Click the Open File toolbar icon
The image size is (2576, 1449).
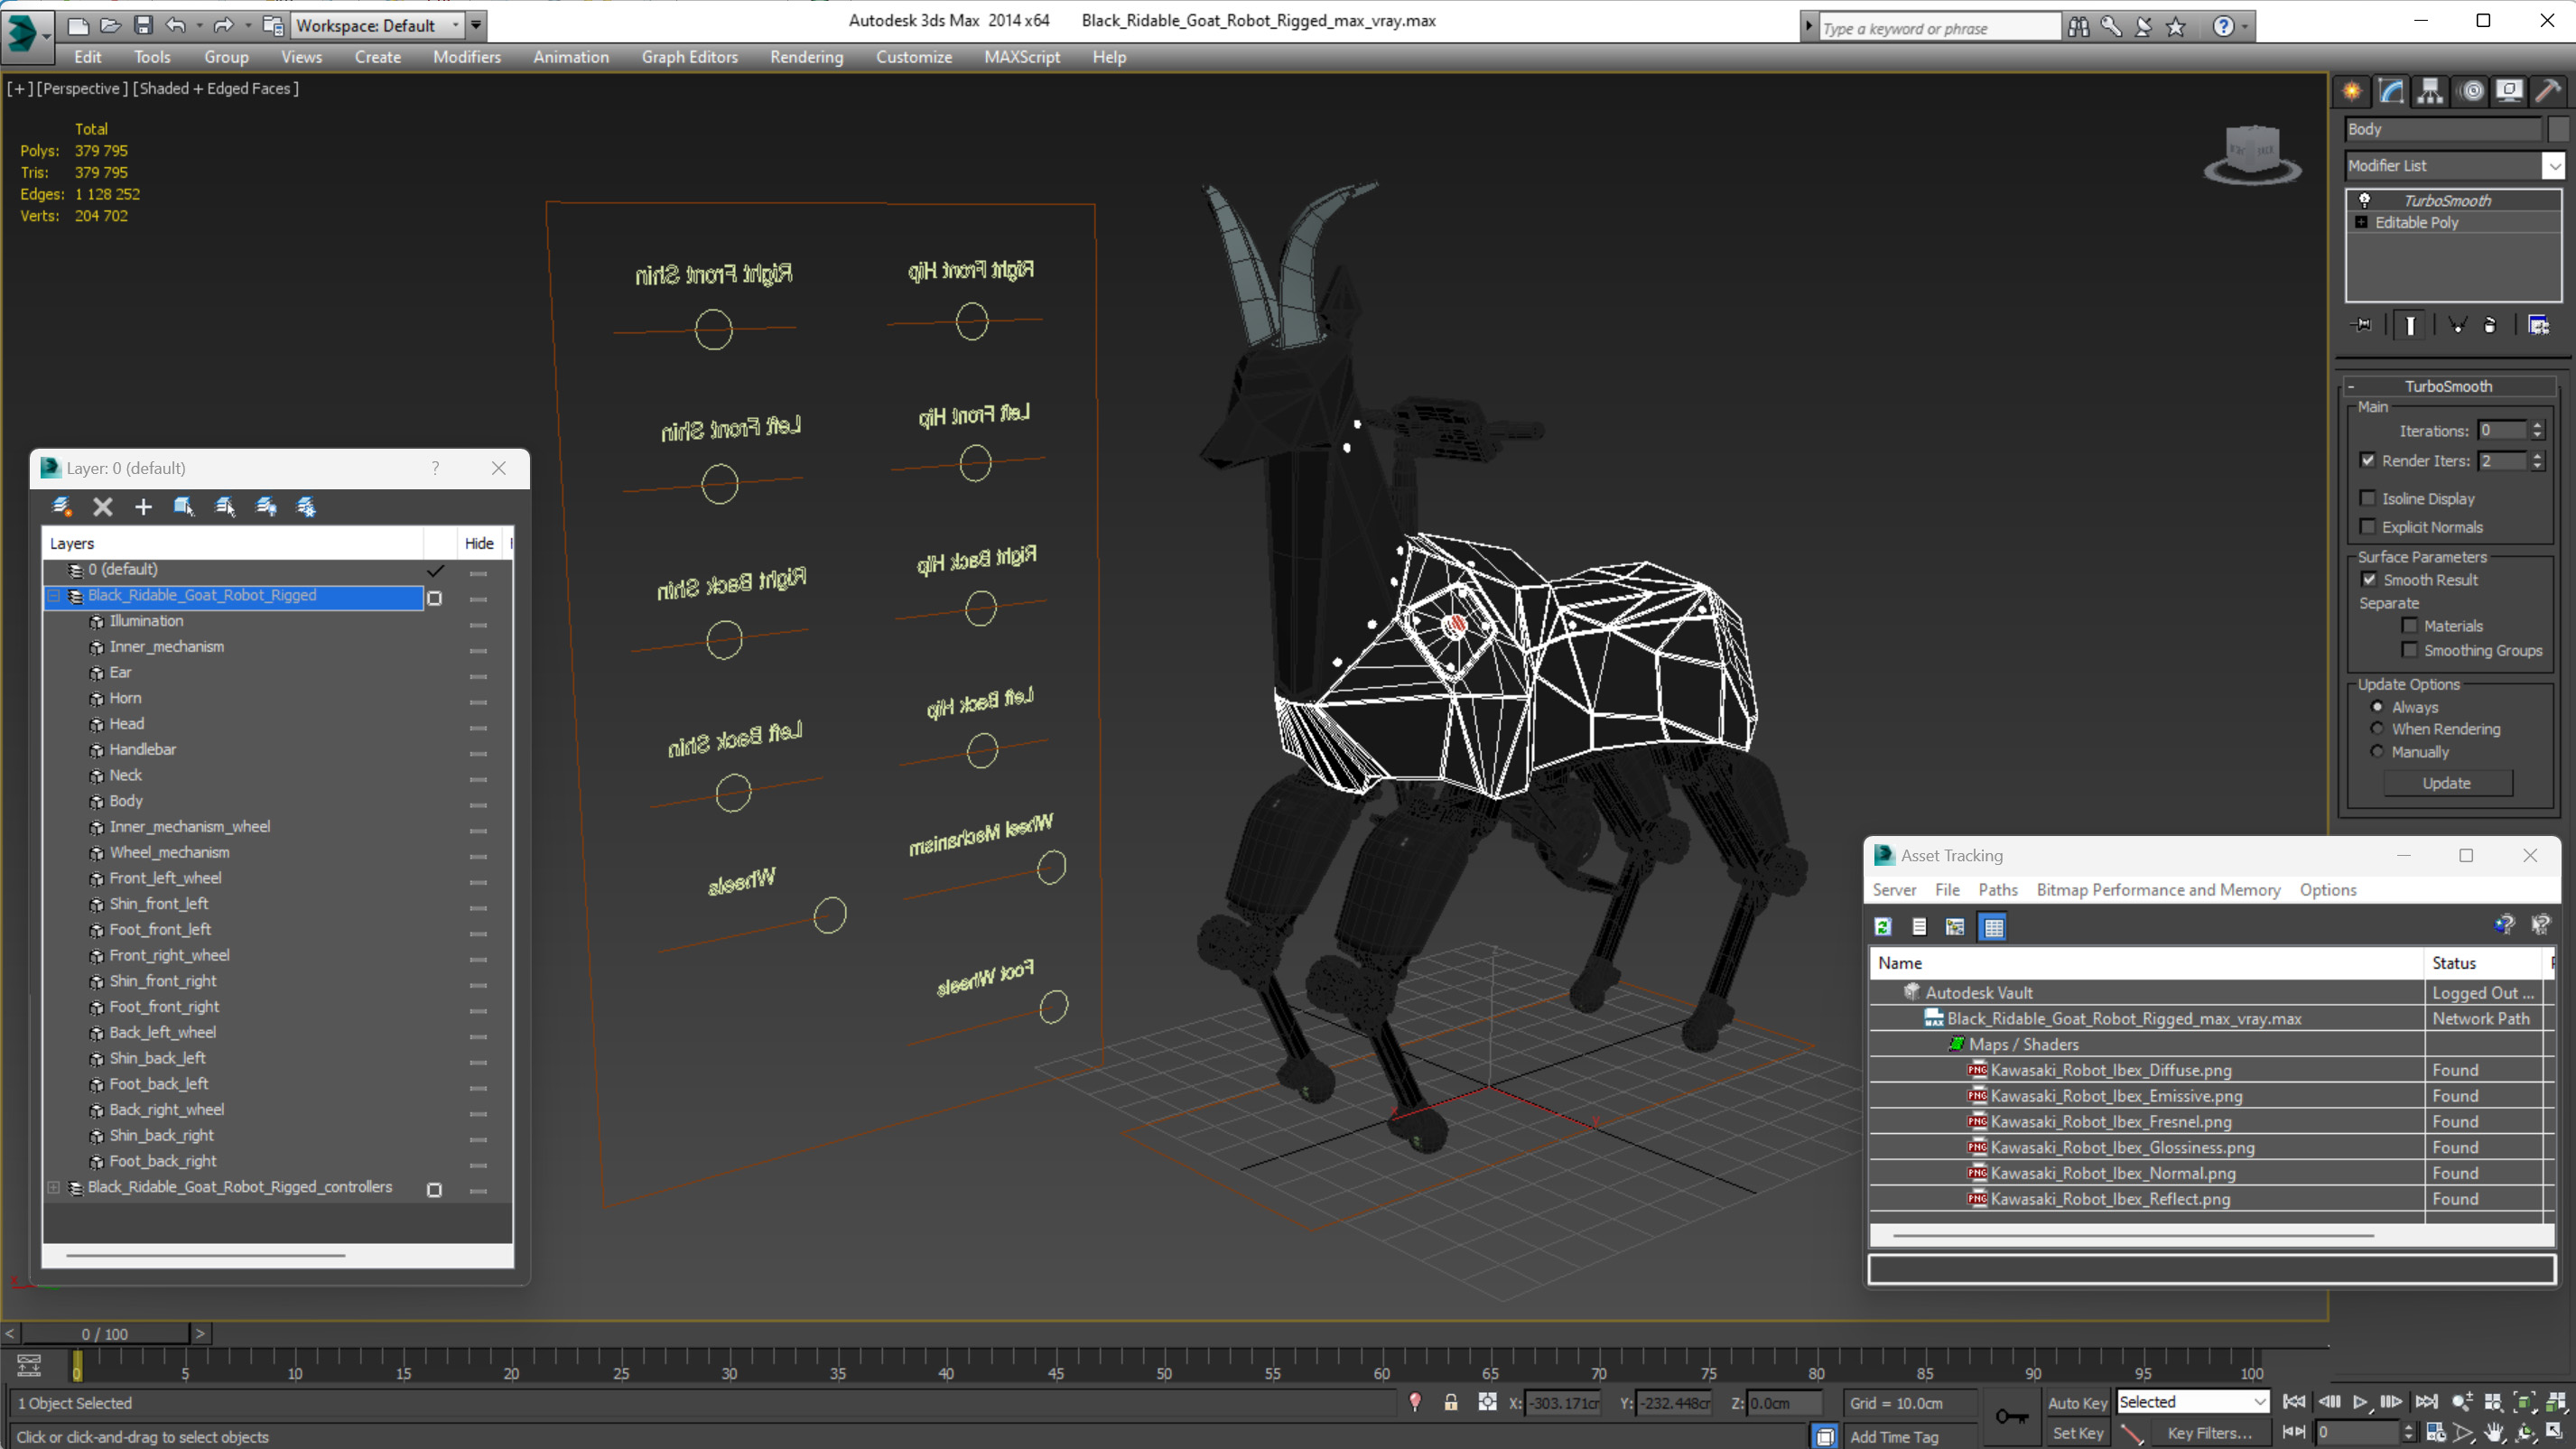tap(110, 25)
